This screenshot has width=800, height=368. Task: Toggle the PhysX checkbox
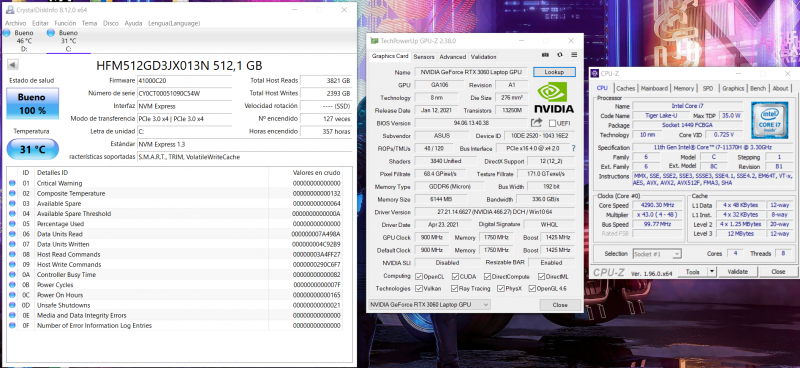pos(502,289)
